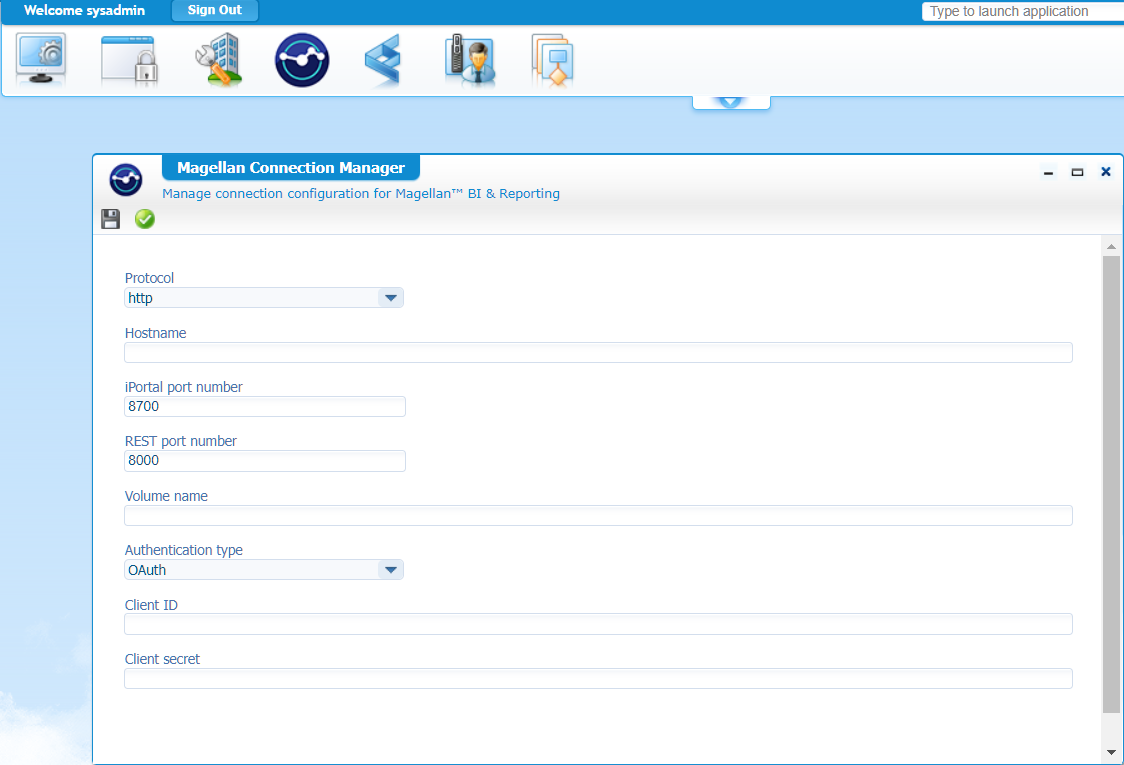Focus the iPortal port number field
The image size is (1124, 765).
265,406
